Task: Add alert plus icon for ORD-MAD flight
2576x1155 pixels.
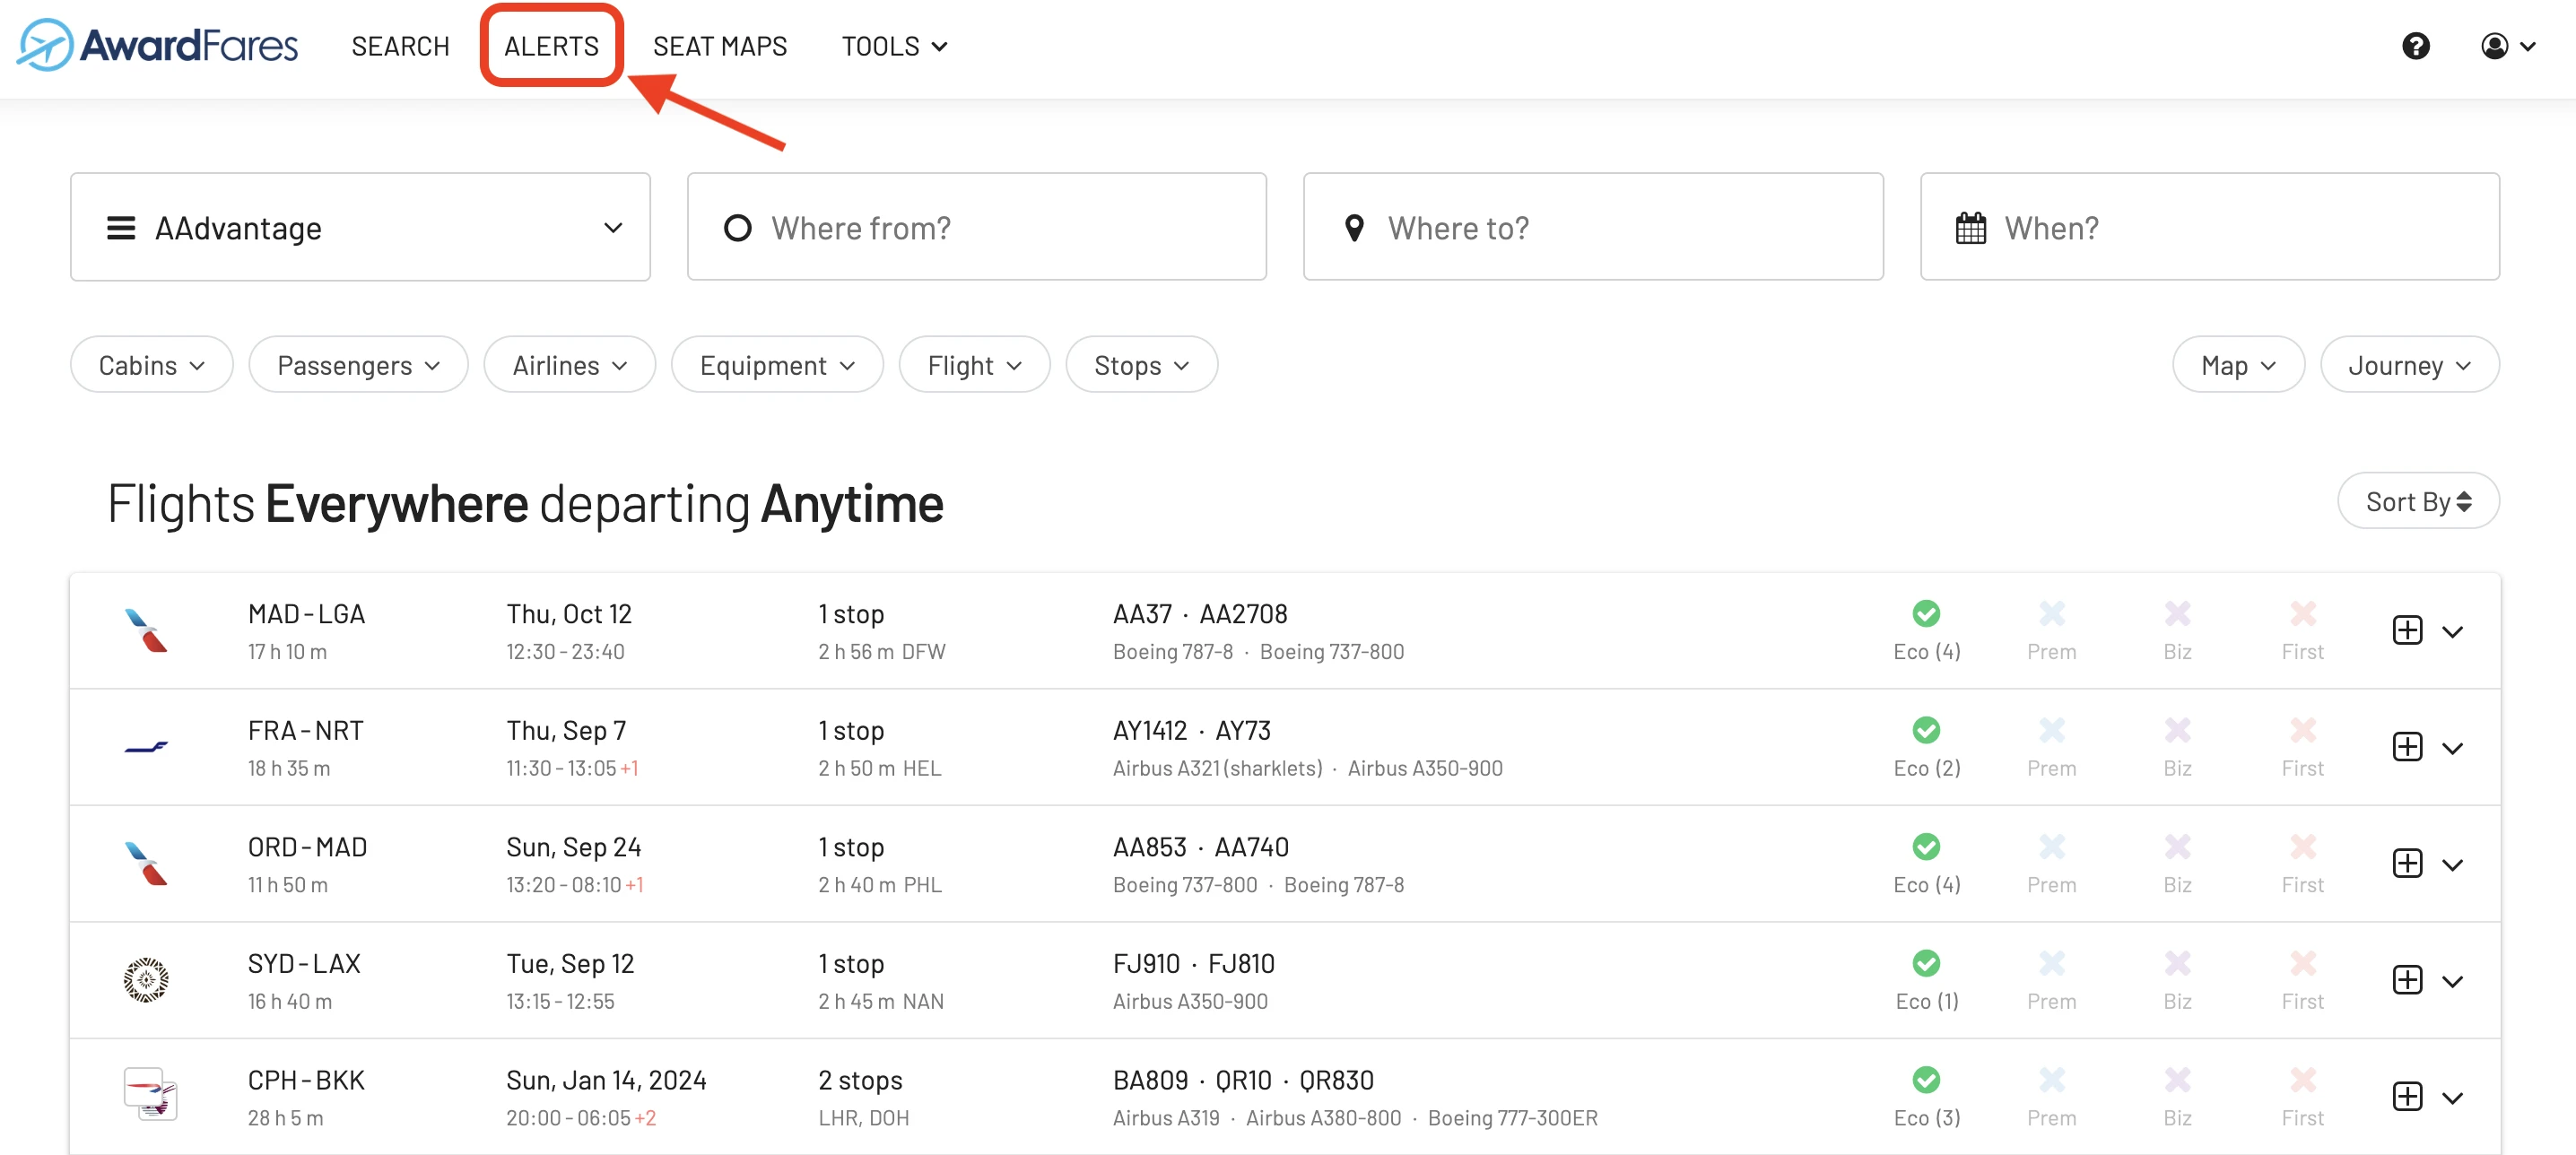Action: (2407, 863)
